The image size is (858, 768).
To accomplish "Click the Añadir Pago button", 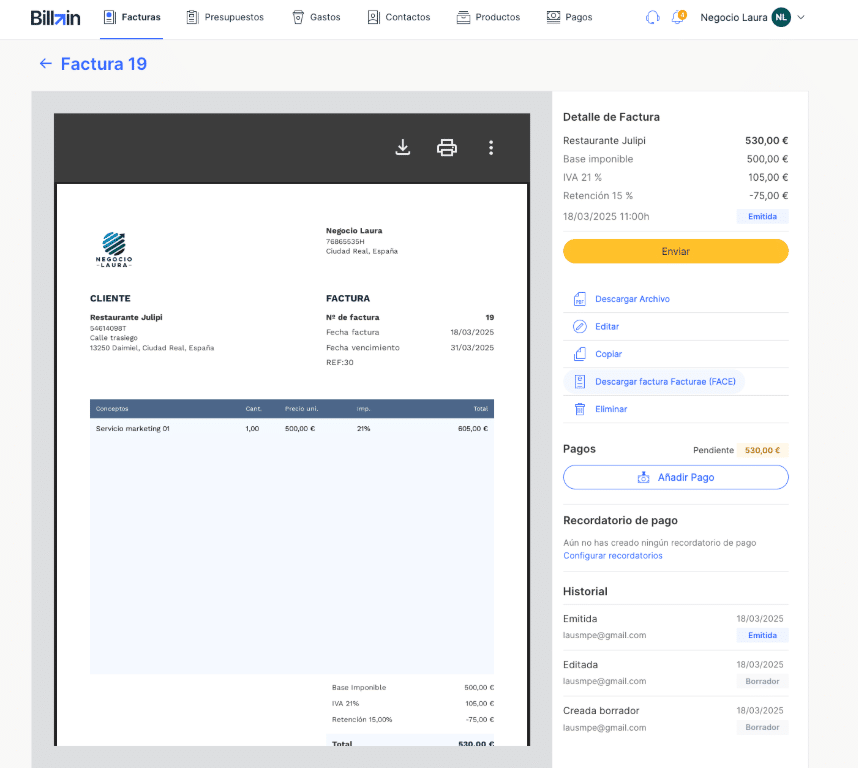I will [x=676, y=478].
